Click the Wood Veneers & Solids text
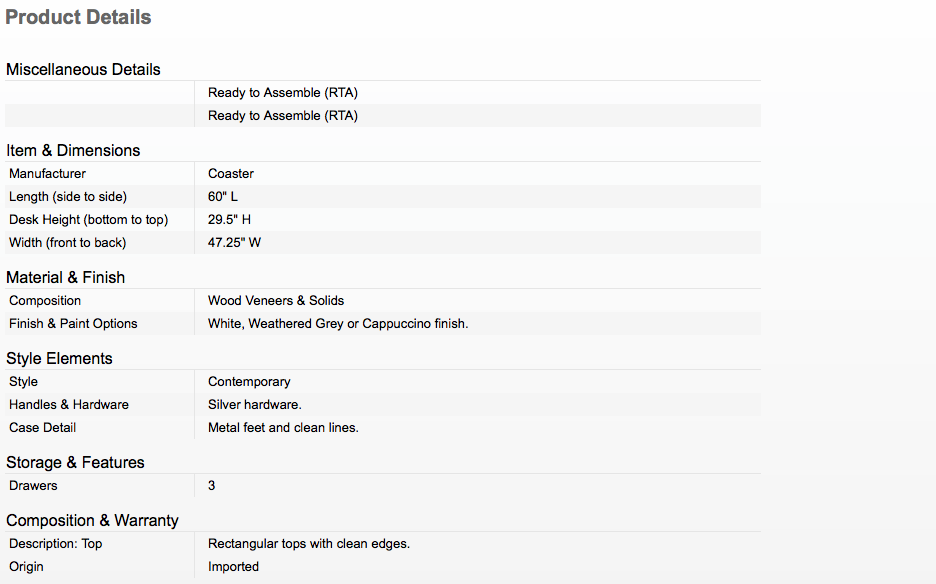 276,300
